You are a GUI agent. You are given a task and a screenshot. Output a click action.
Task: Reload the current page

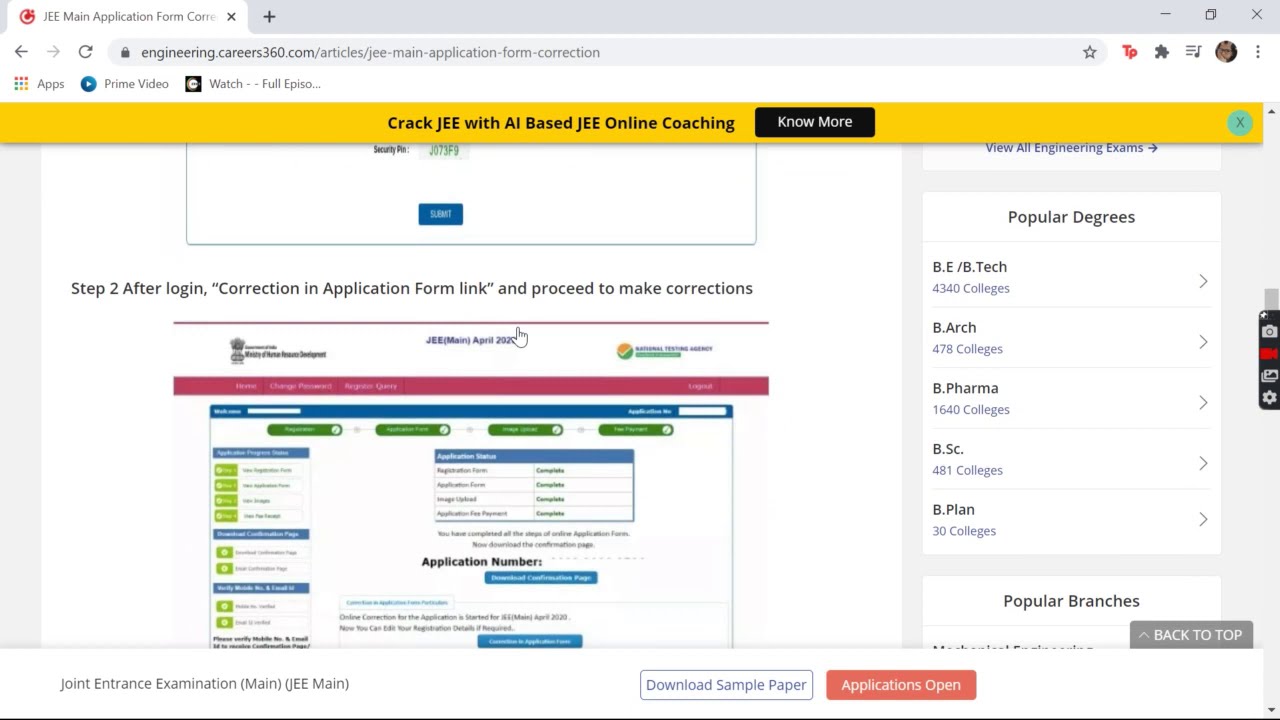click(x=85, y=52)
